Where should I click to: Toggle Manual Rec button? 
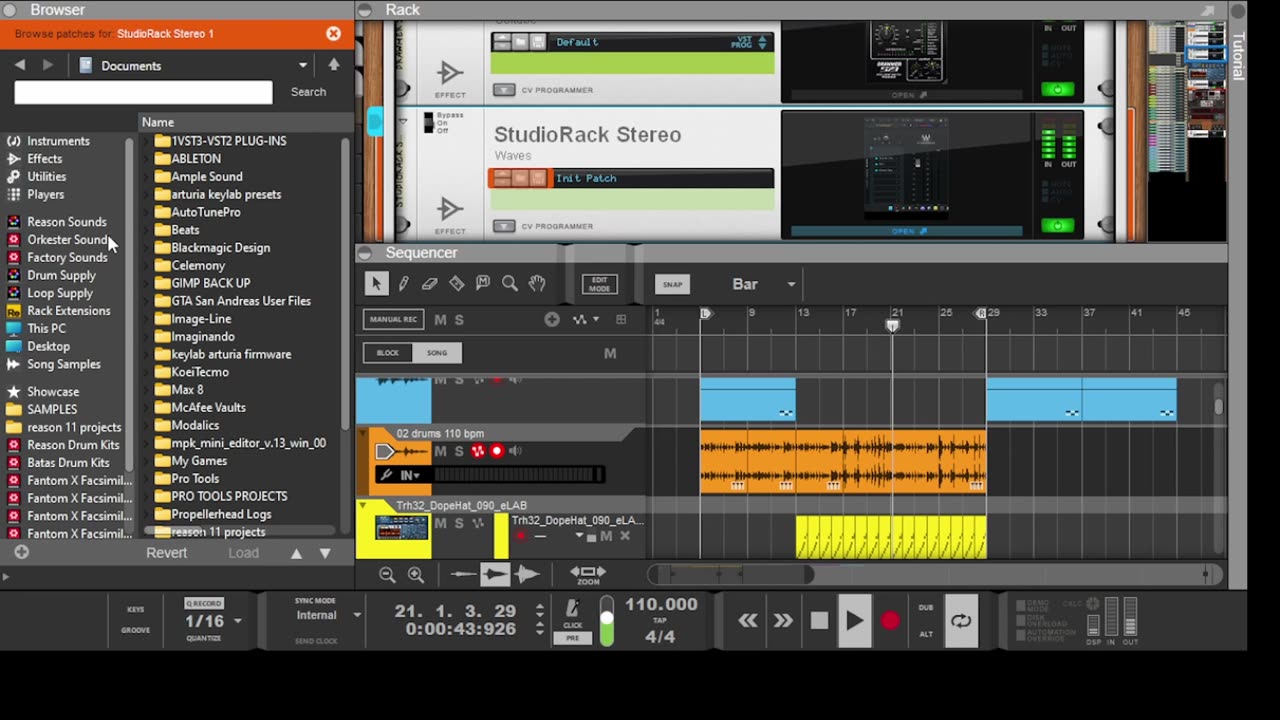[x=393, y=319]
